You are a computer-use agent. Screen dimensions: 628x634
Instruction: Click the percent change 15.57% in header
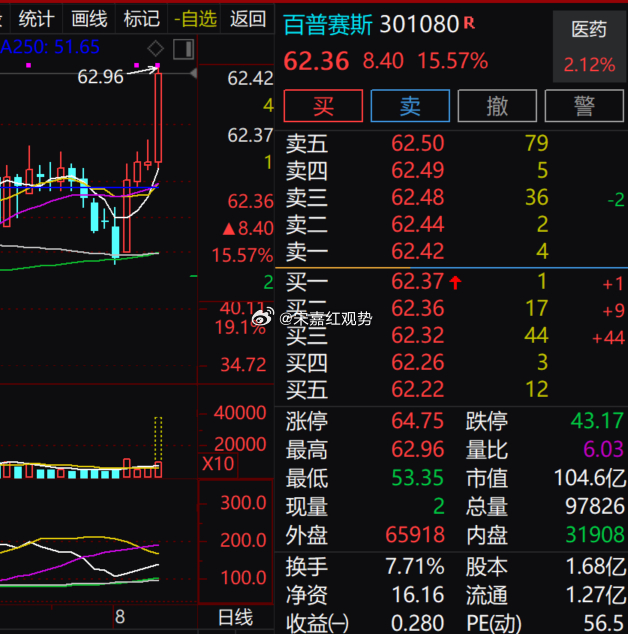click(x=452, y=61)
